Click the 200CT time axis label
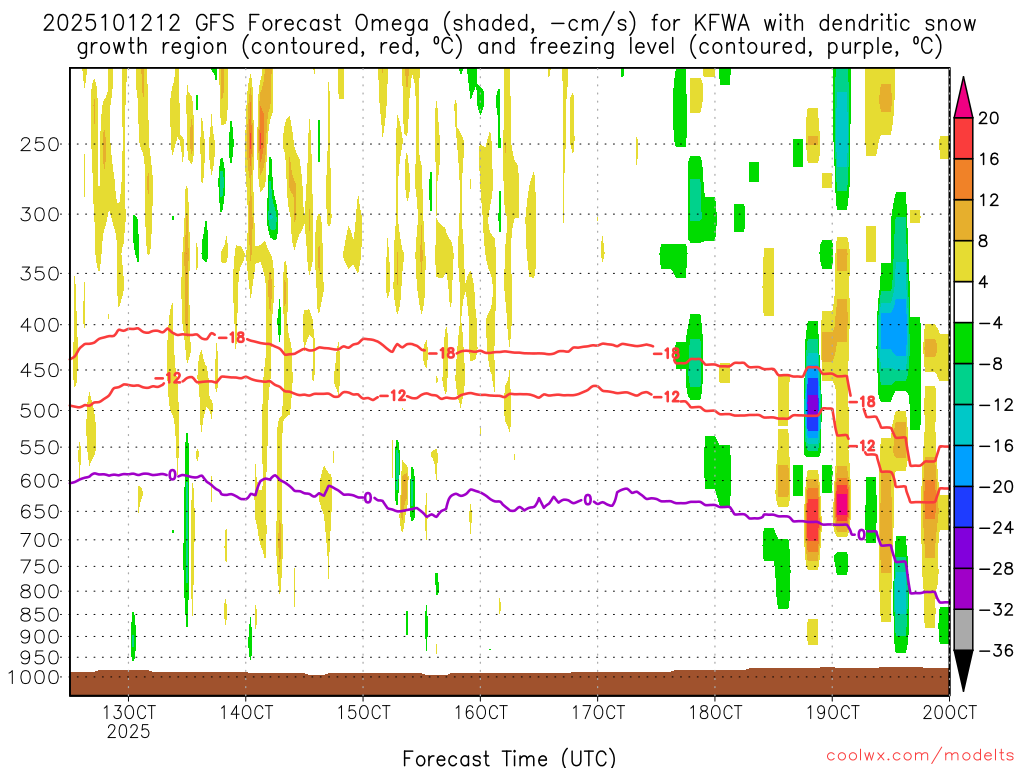Viewport: 1024px width, 768px height. click(x=950, y=712)
